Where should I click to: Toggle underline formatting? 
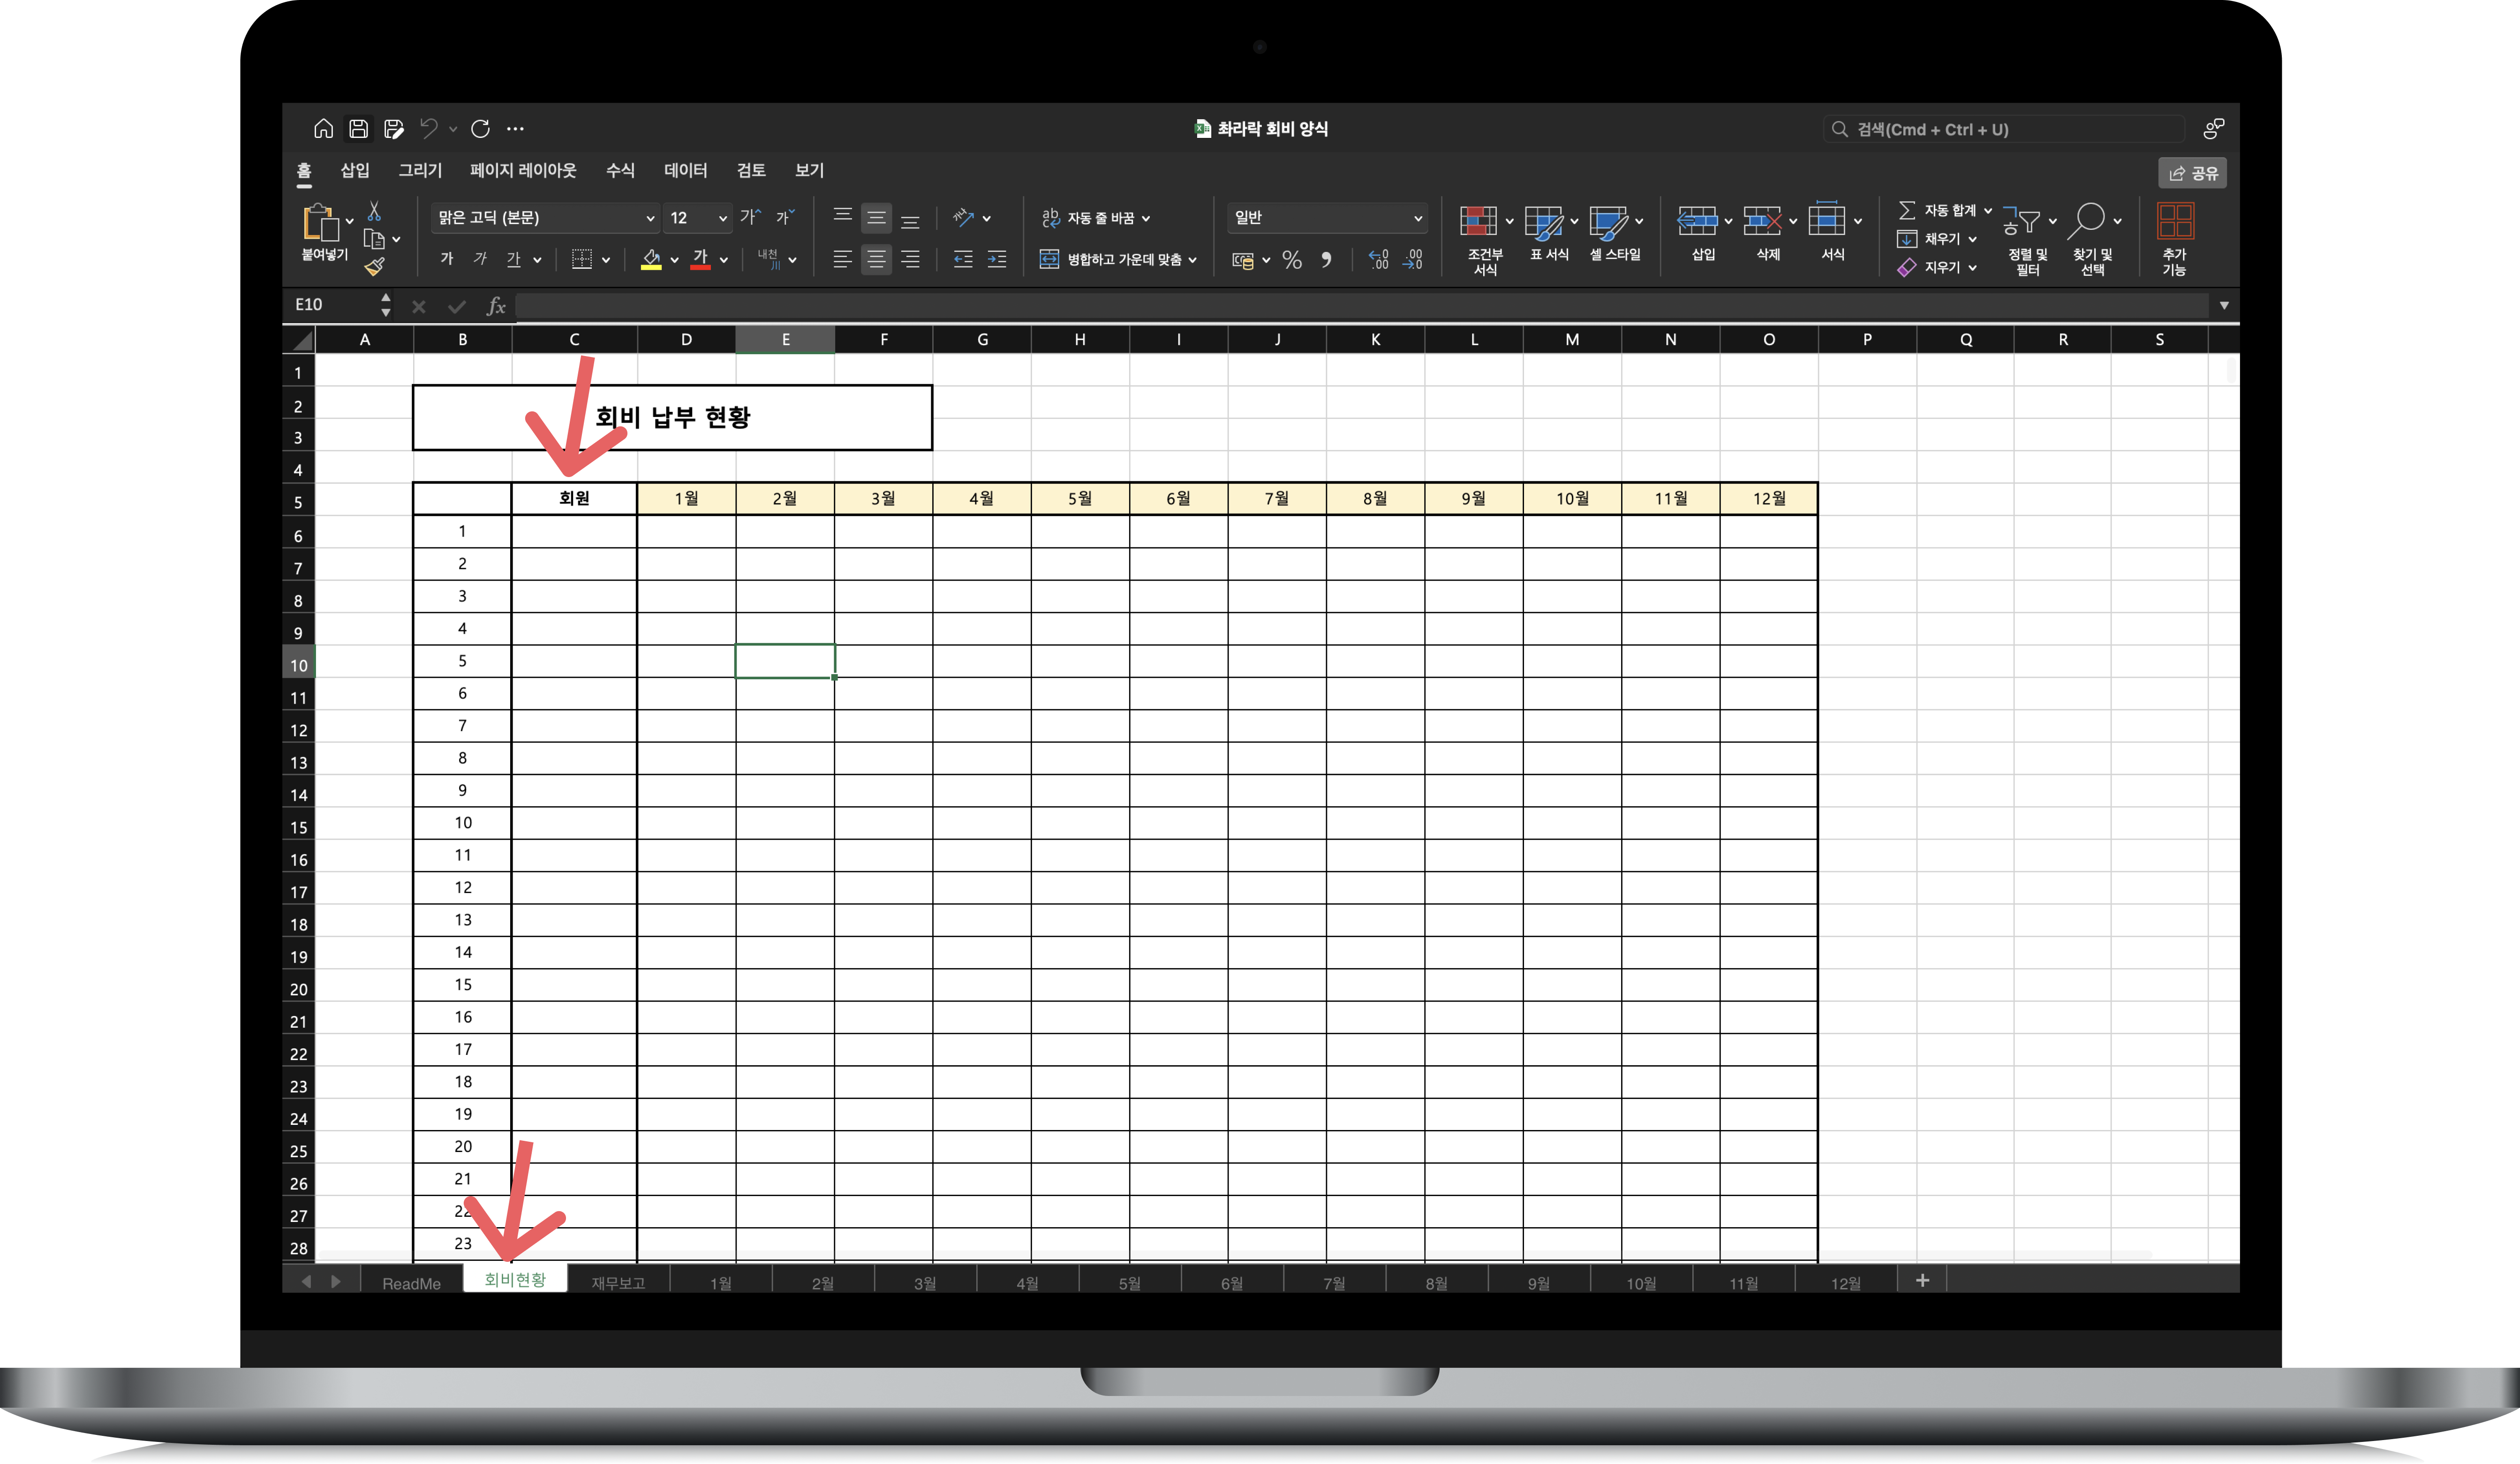click(x=514, y=260)
